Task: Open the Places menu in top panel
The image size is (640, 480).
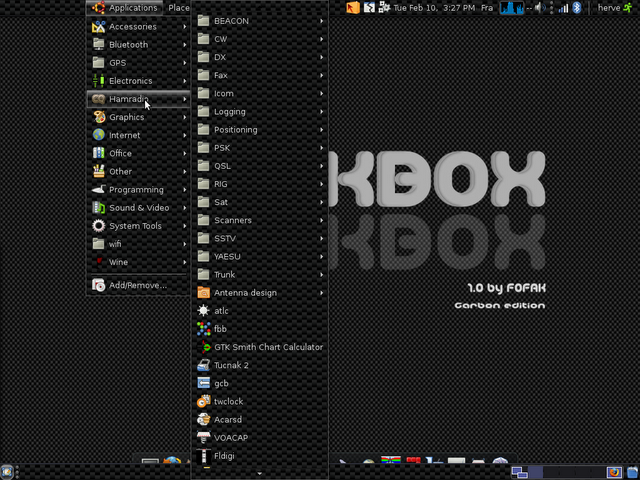Action: tap(179, 8)
